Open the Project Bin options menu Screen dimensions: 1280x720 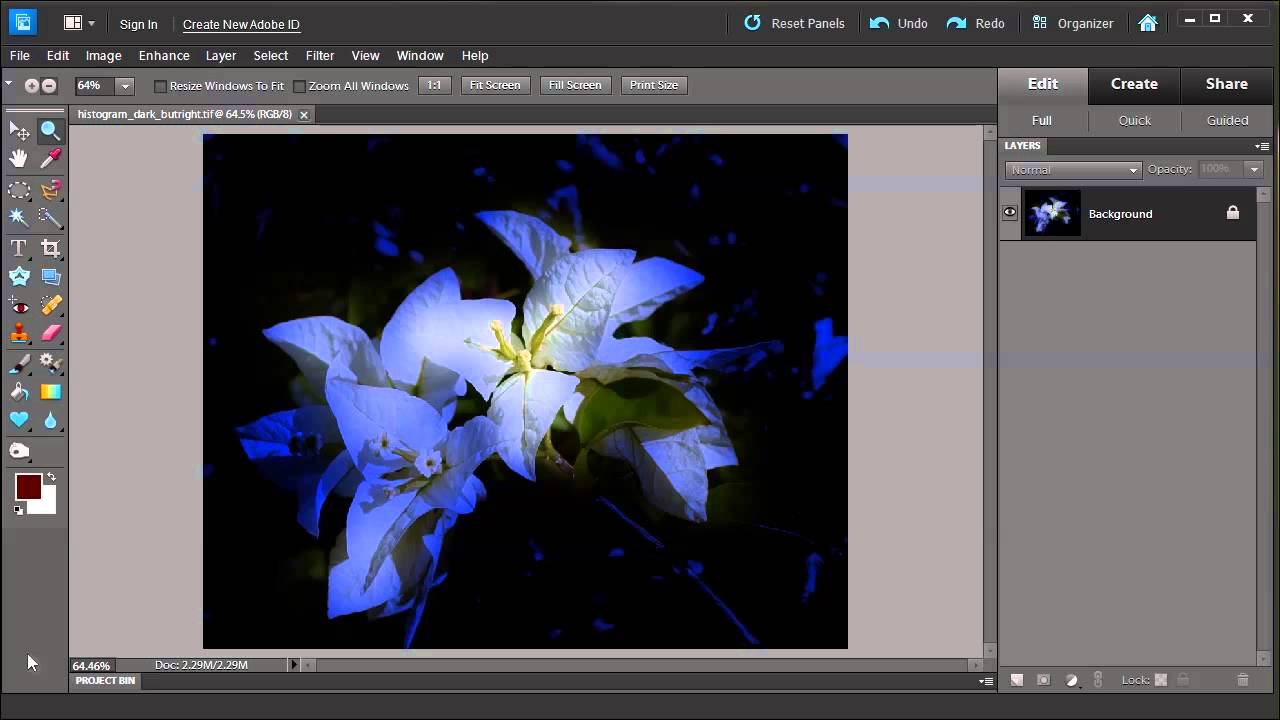[986, 681]
